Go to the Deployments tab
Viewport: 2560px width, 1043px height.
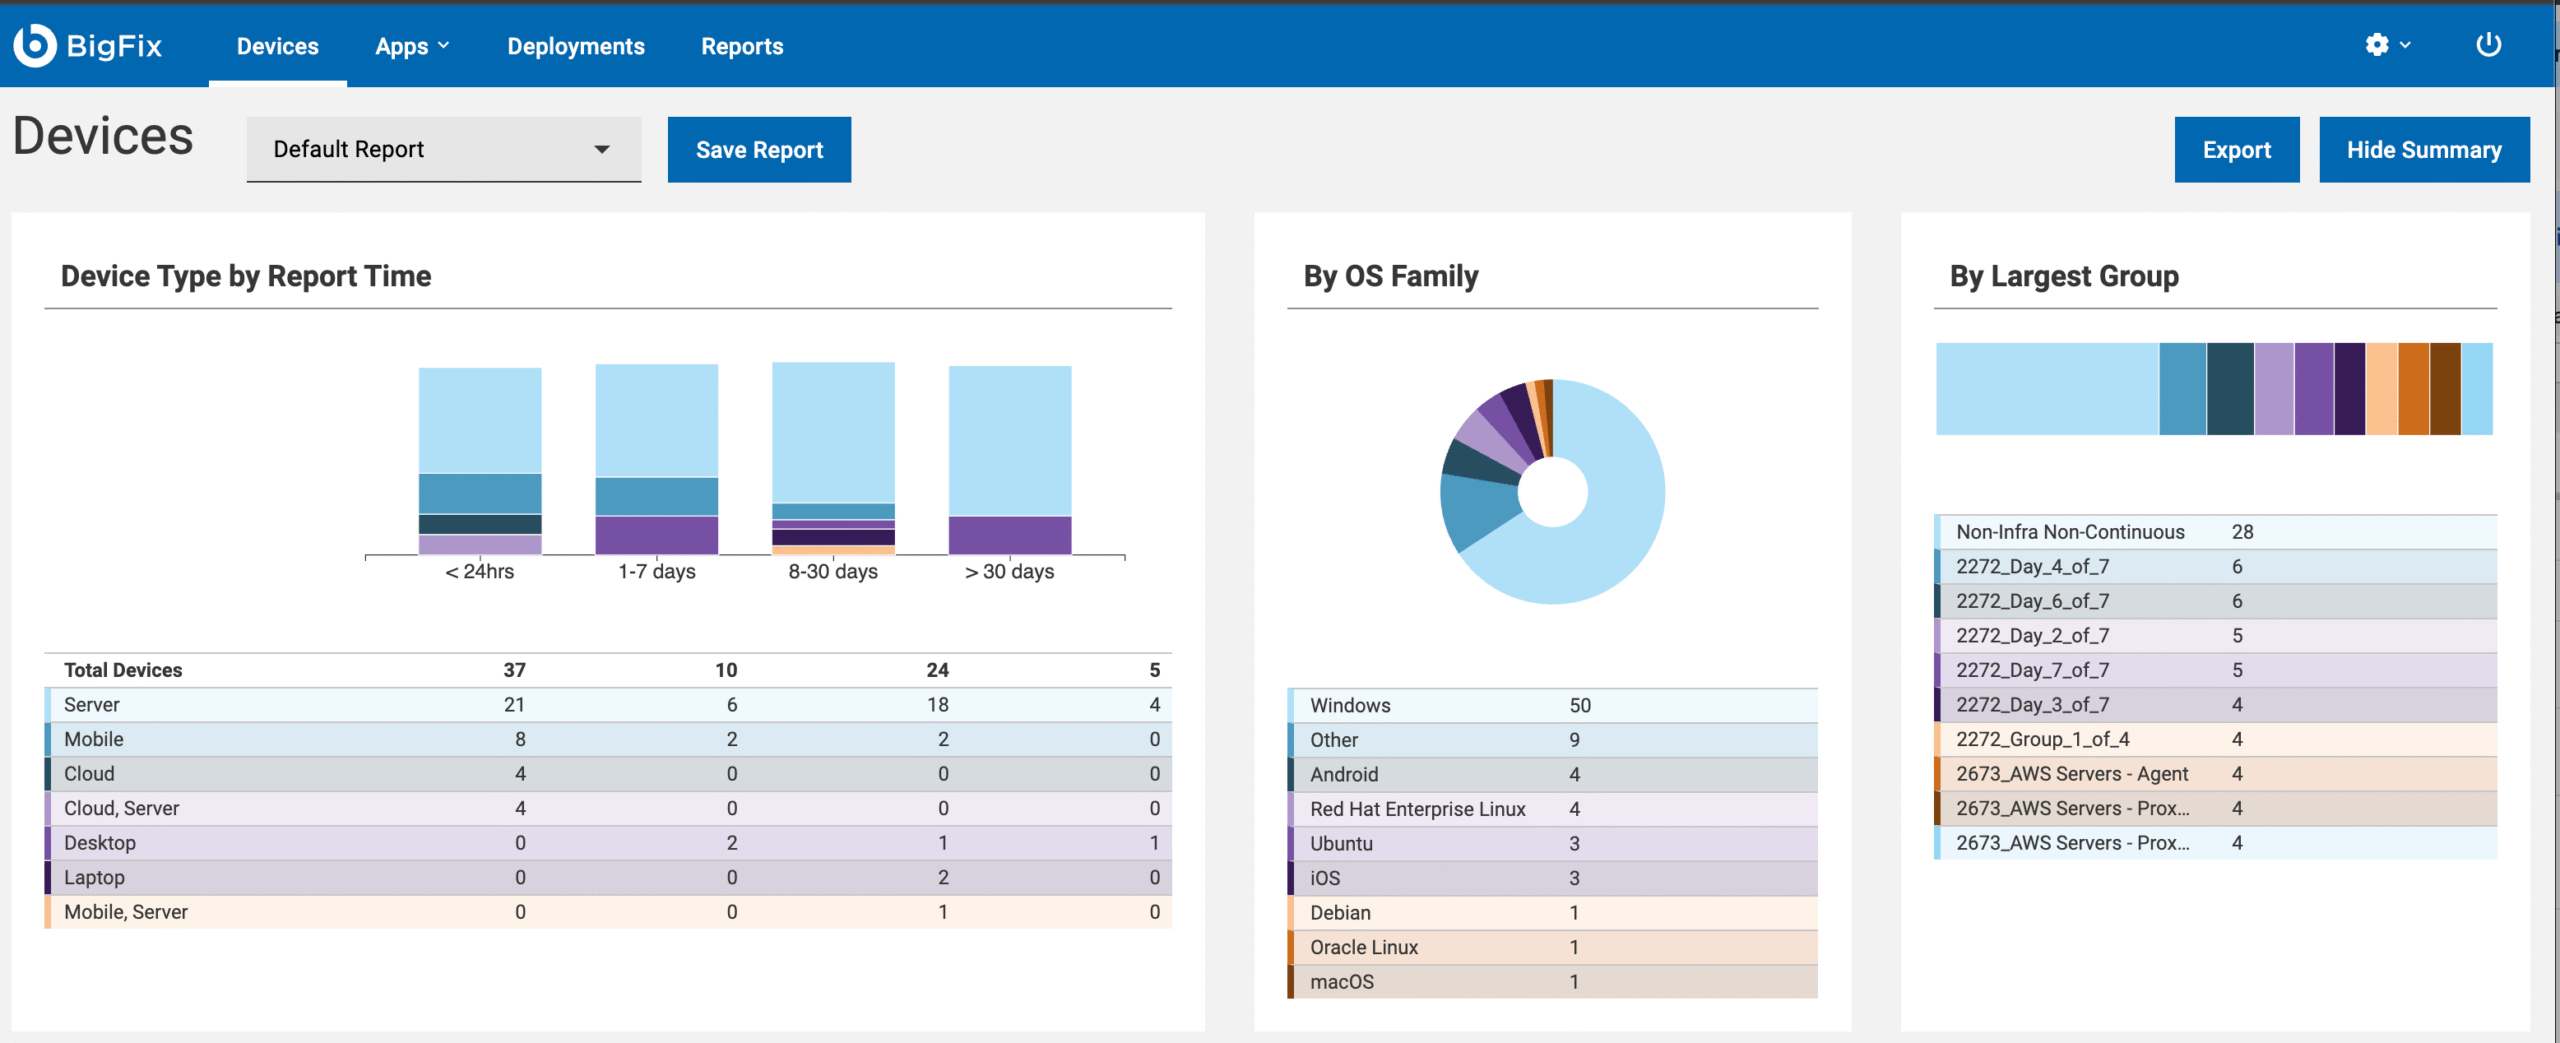click(575, 46)
